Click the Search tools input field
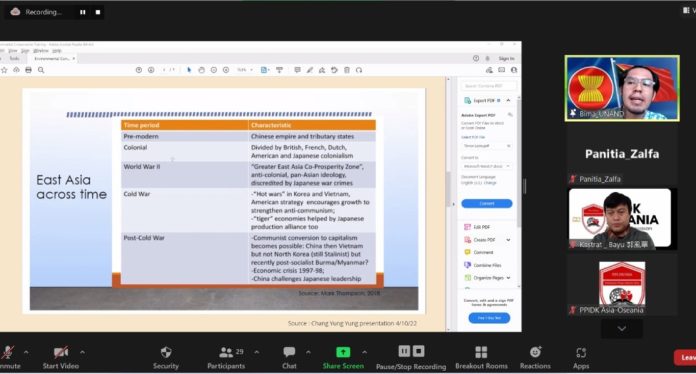Screen dimensions: 696x374 (x=488, y=86)
